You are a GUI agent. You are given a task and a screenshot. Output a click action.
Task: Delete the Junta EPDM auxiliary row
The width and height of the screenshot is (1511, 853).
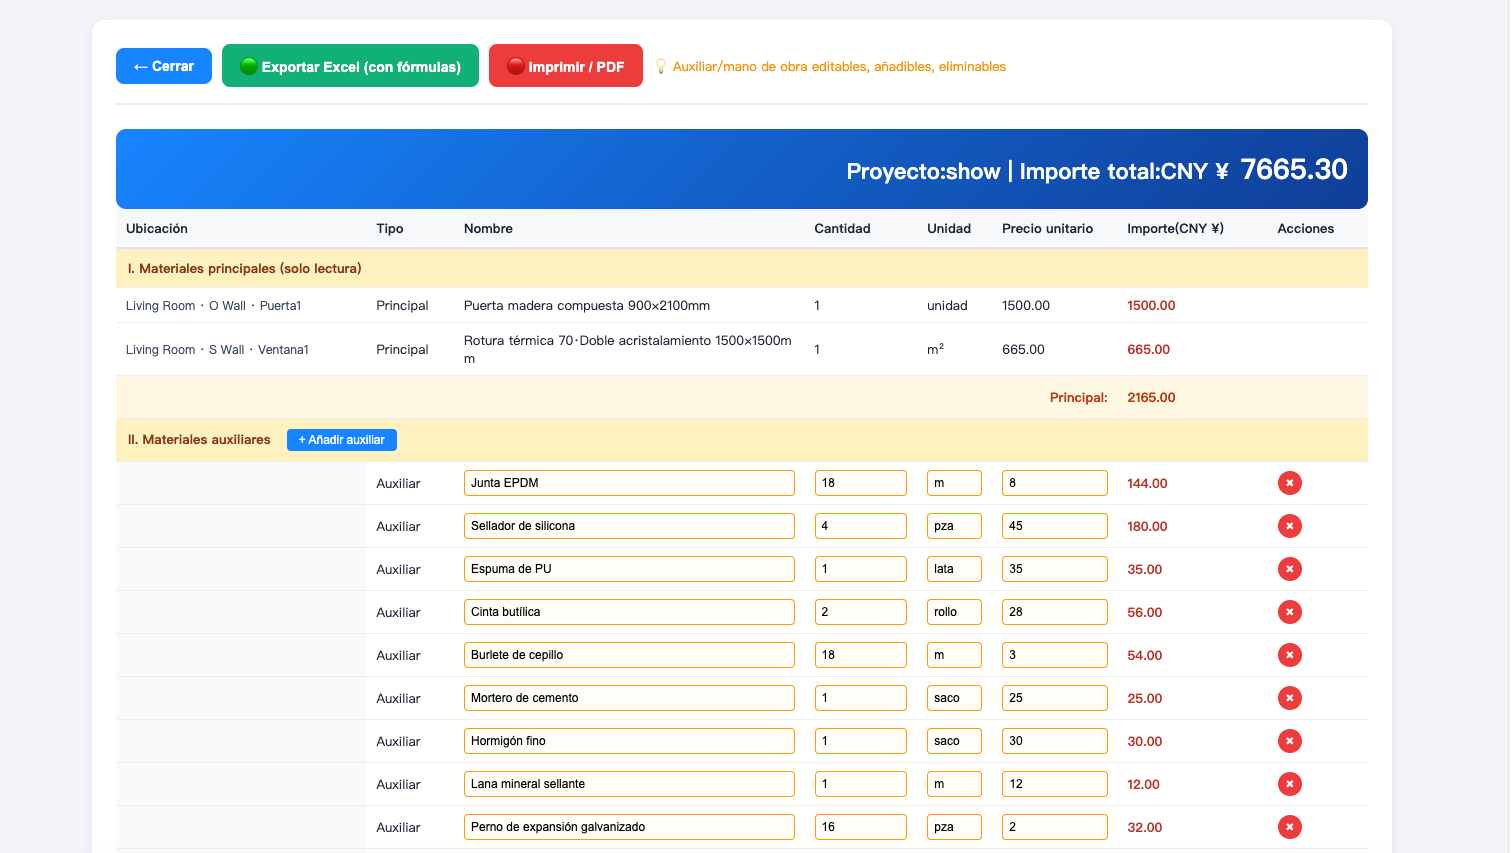click(1289, 483)
